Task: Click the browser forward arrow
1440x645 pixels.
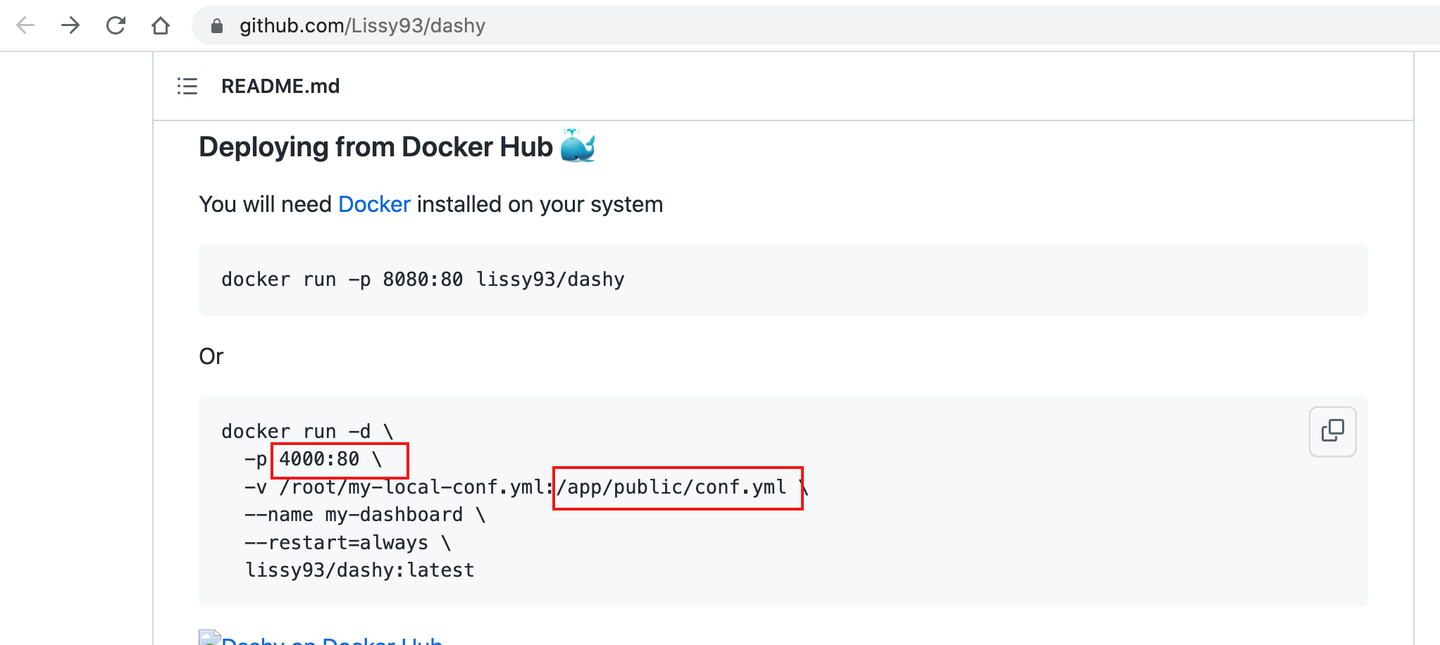Action: click(x=70, y=26)
